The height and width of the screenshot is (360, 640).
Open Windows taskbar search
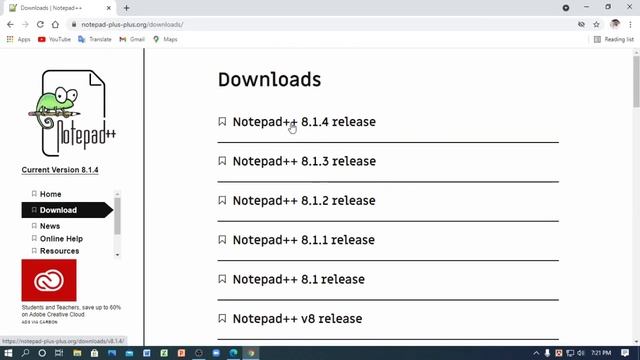(25, 353)
